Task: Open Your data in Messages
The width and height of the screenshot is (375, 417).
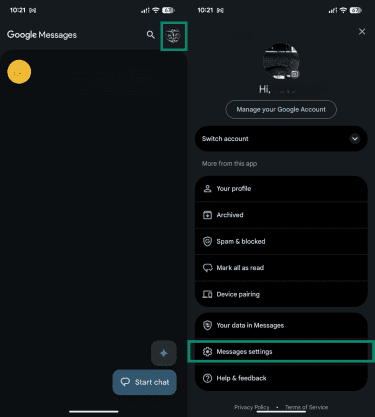Action: [281, 325]
